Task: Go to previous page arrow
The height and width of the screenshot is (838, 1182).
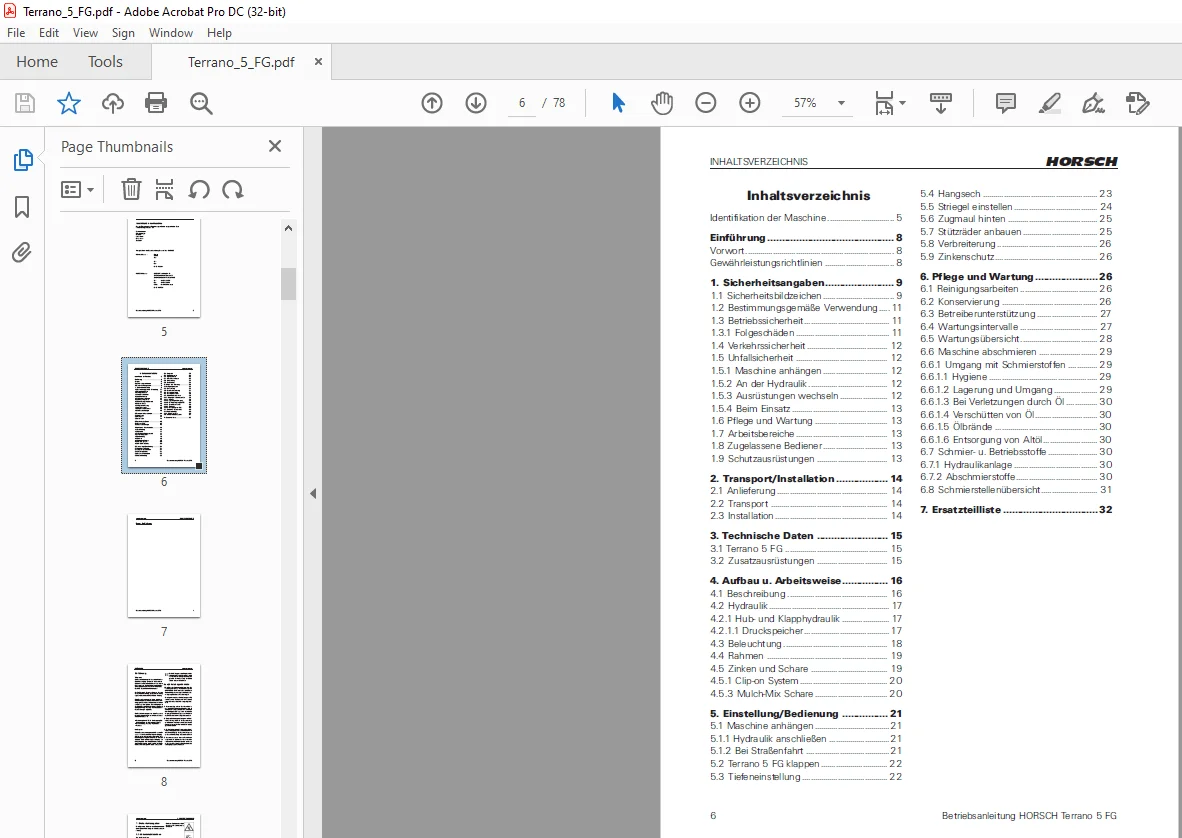Action: pyautogui.click(x=432, y=103)
